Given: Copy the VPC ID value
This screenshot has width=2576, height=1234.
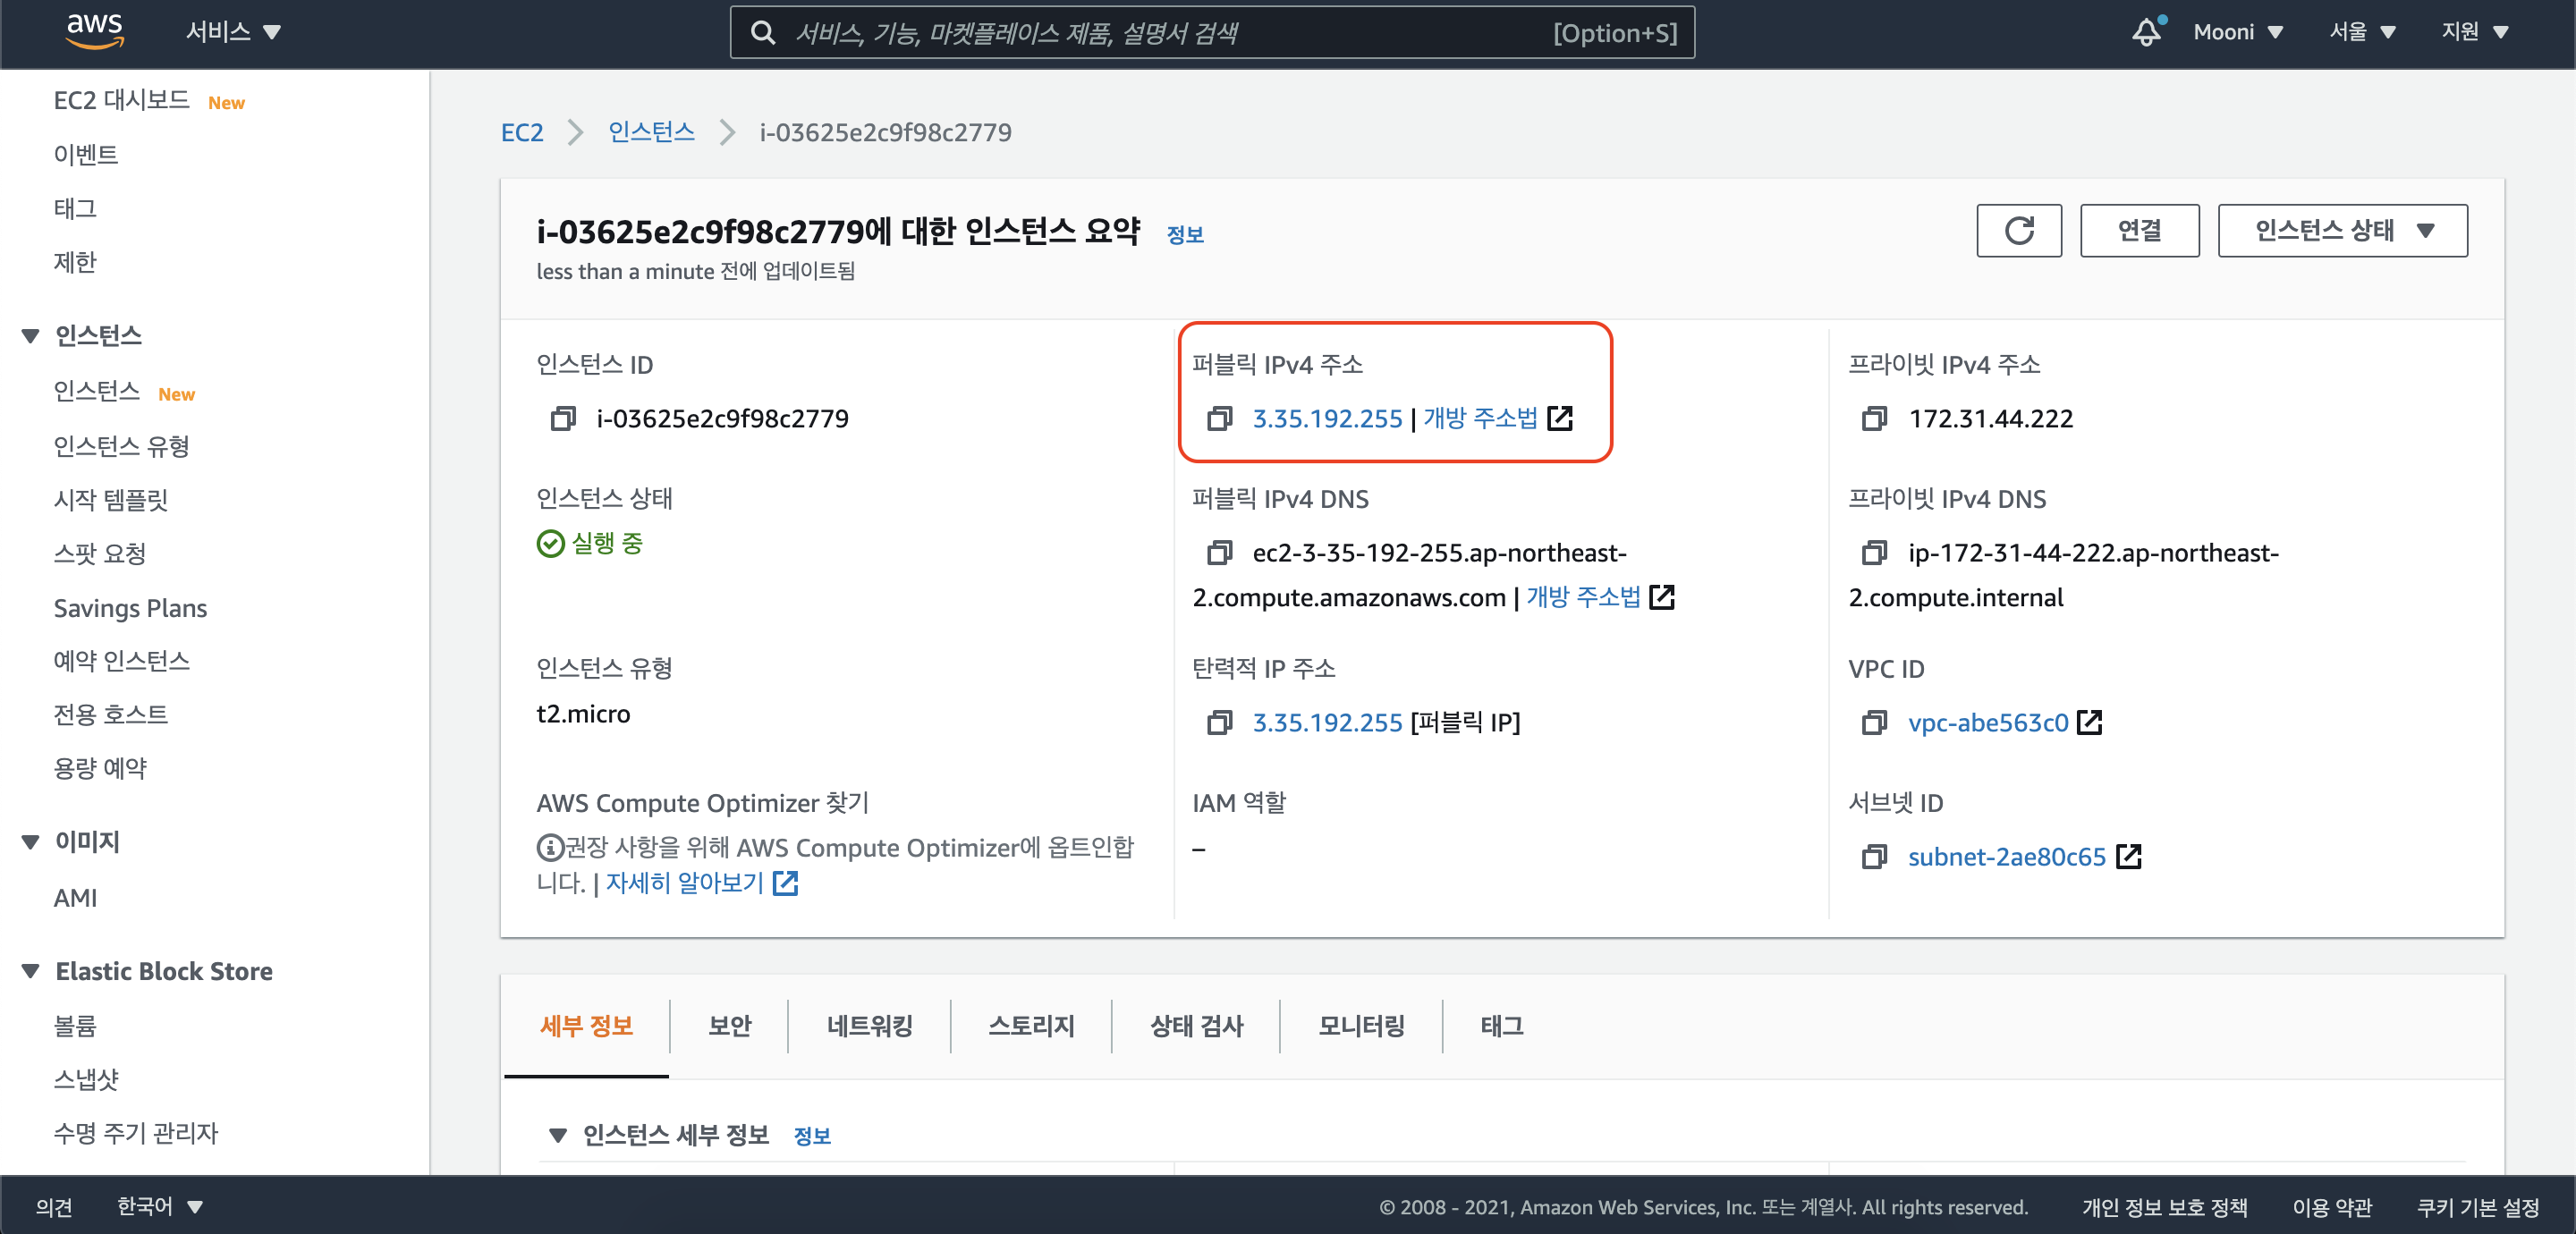Looking at the screenshot, I should 1874,722.
